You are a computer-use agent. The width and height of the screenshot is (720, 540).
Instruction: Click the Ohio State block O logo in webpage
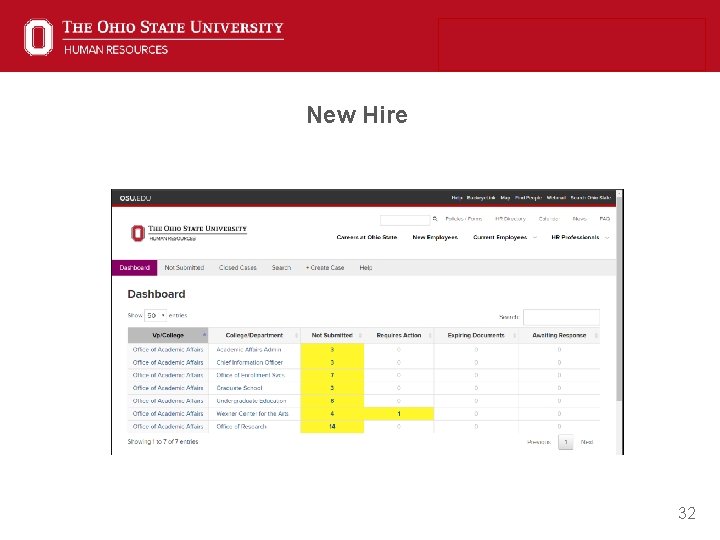coord(137,233)
